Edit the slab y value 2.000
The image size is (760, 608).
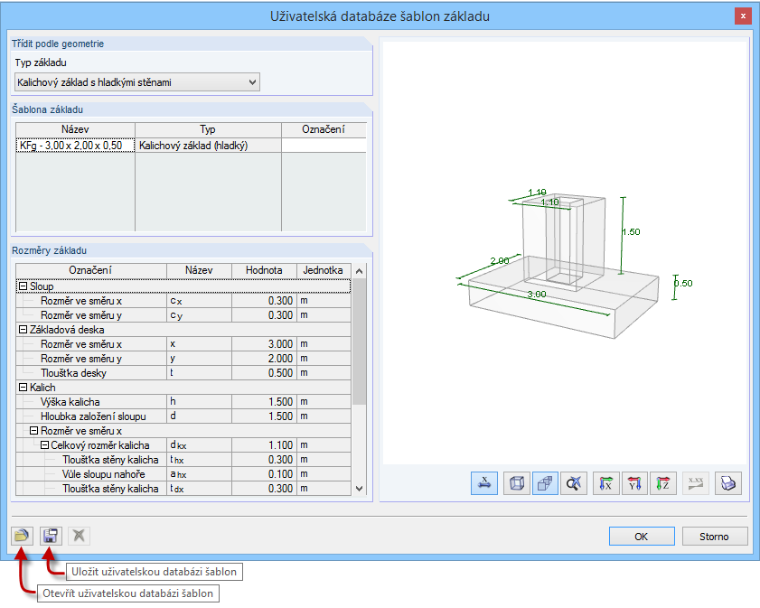click(x=264, y=358)
